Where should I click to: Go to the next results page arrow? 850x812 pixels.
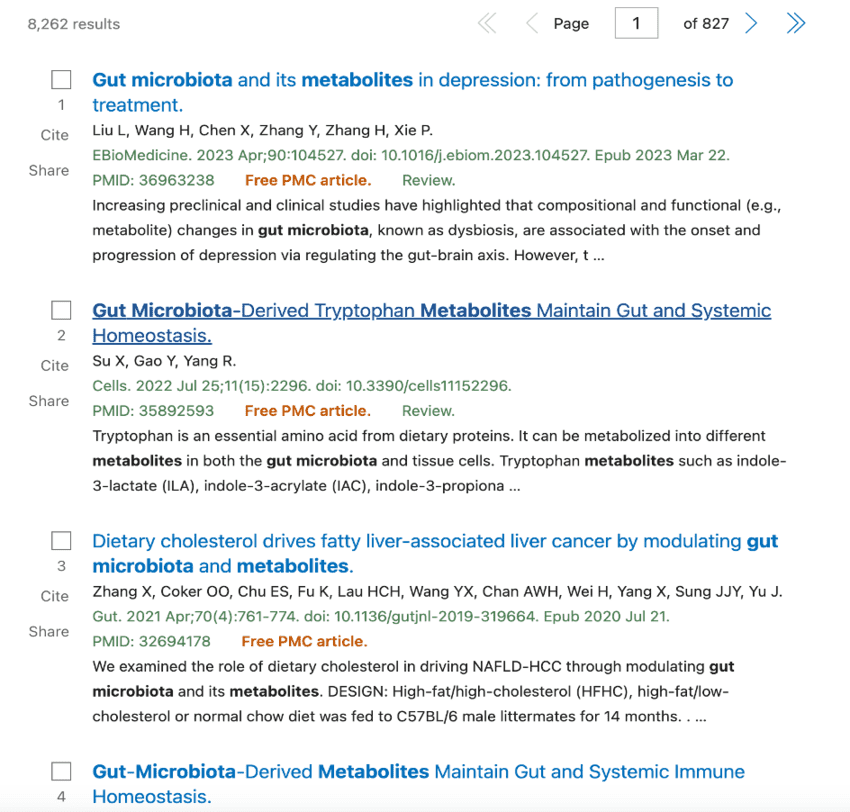751,23
